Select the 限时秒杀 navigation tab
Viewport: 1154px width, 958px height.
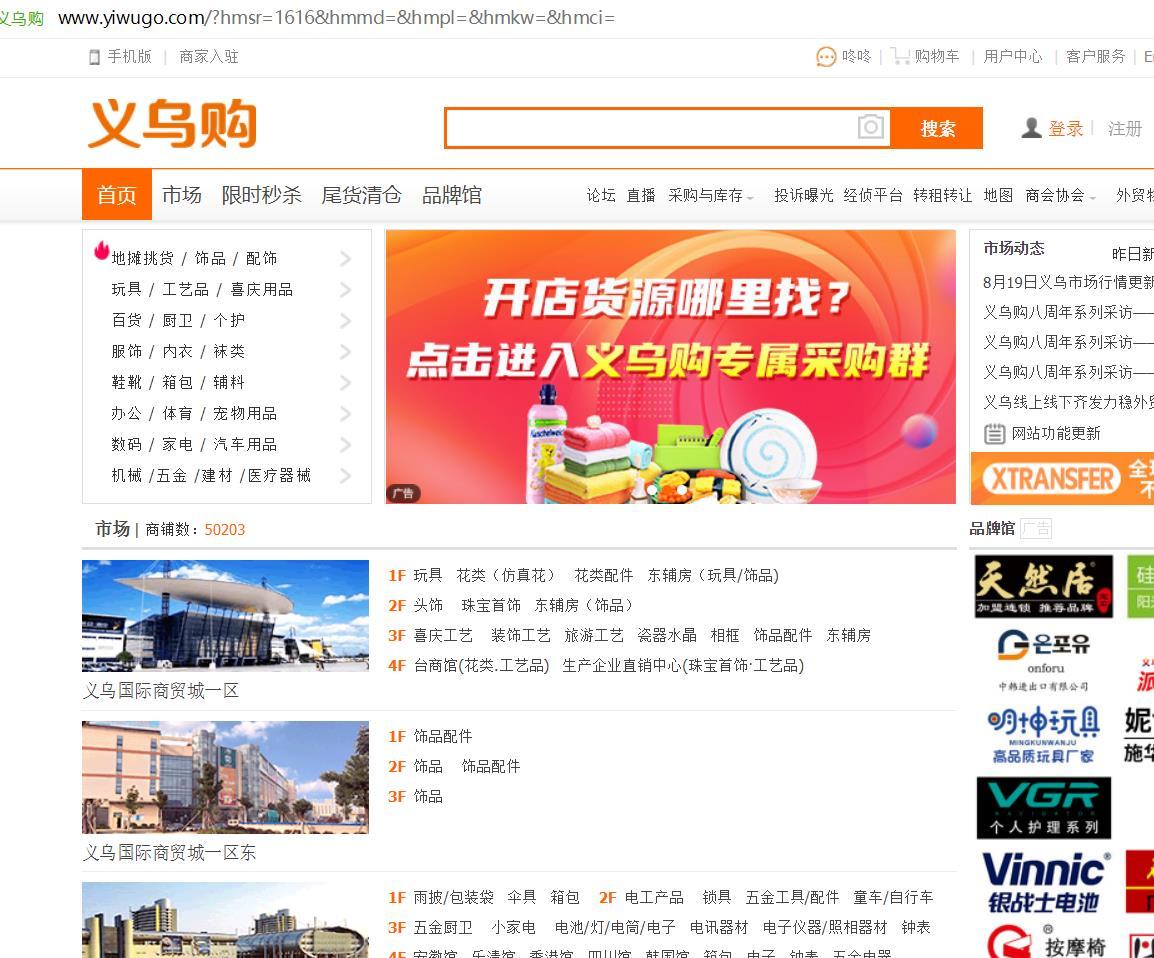tap(261, 194)
